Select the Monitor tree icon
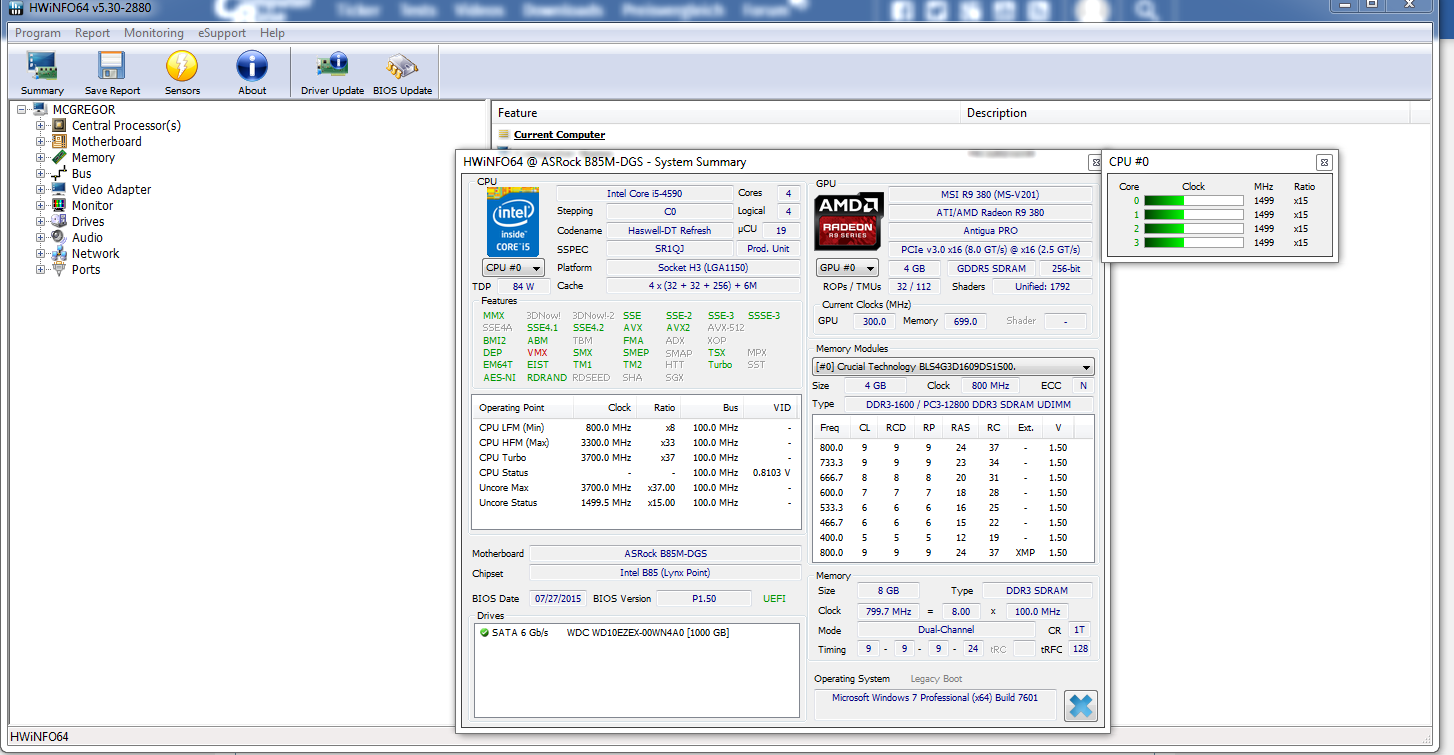The height and width of the screenshot is (755, 1454). coord(59,206)
